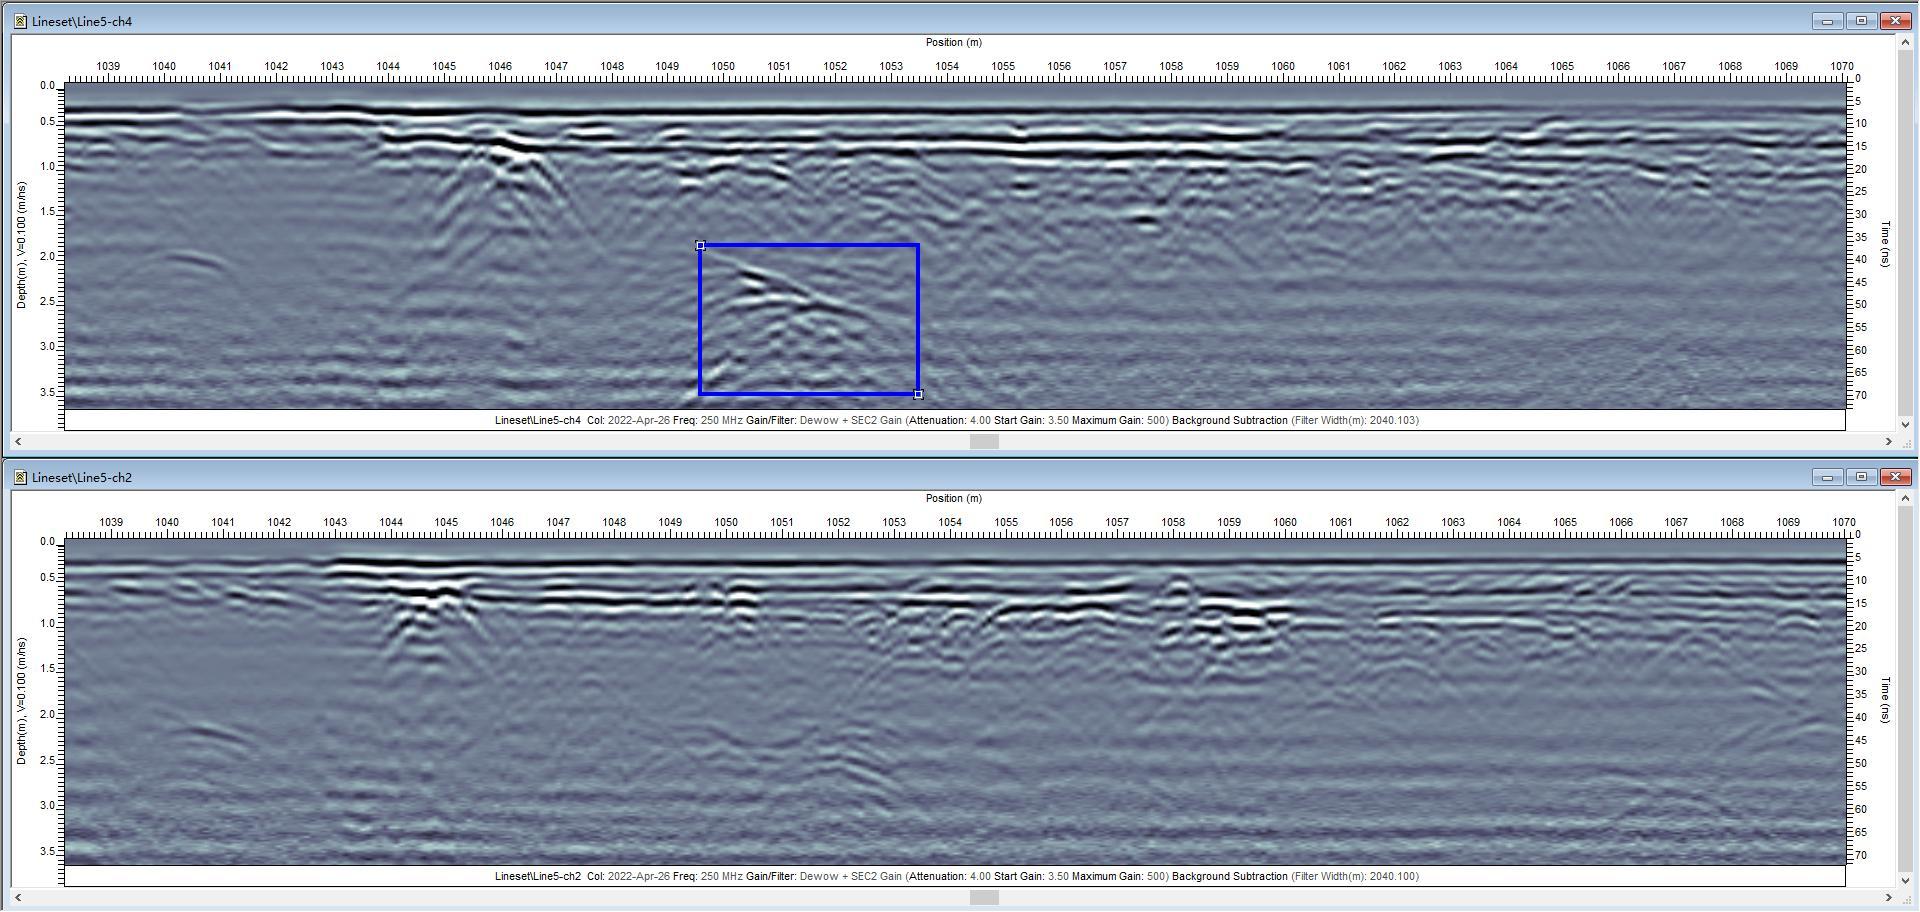This screenshot has width=1920, height=912.
Task: Click depth value 2.0 in Line5-ch4 window
Action: click(x=47, y=256)
